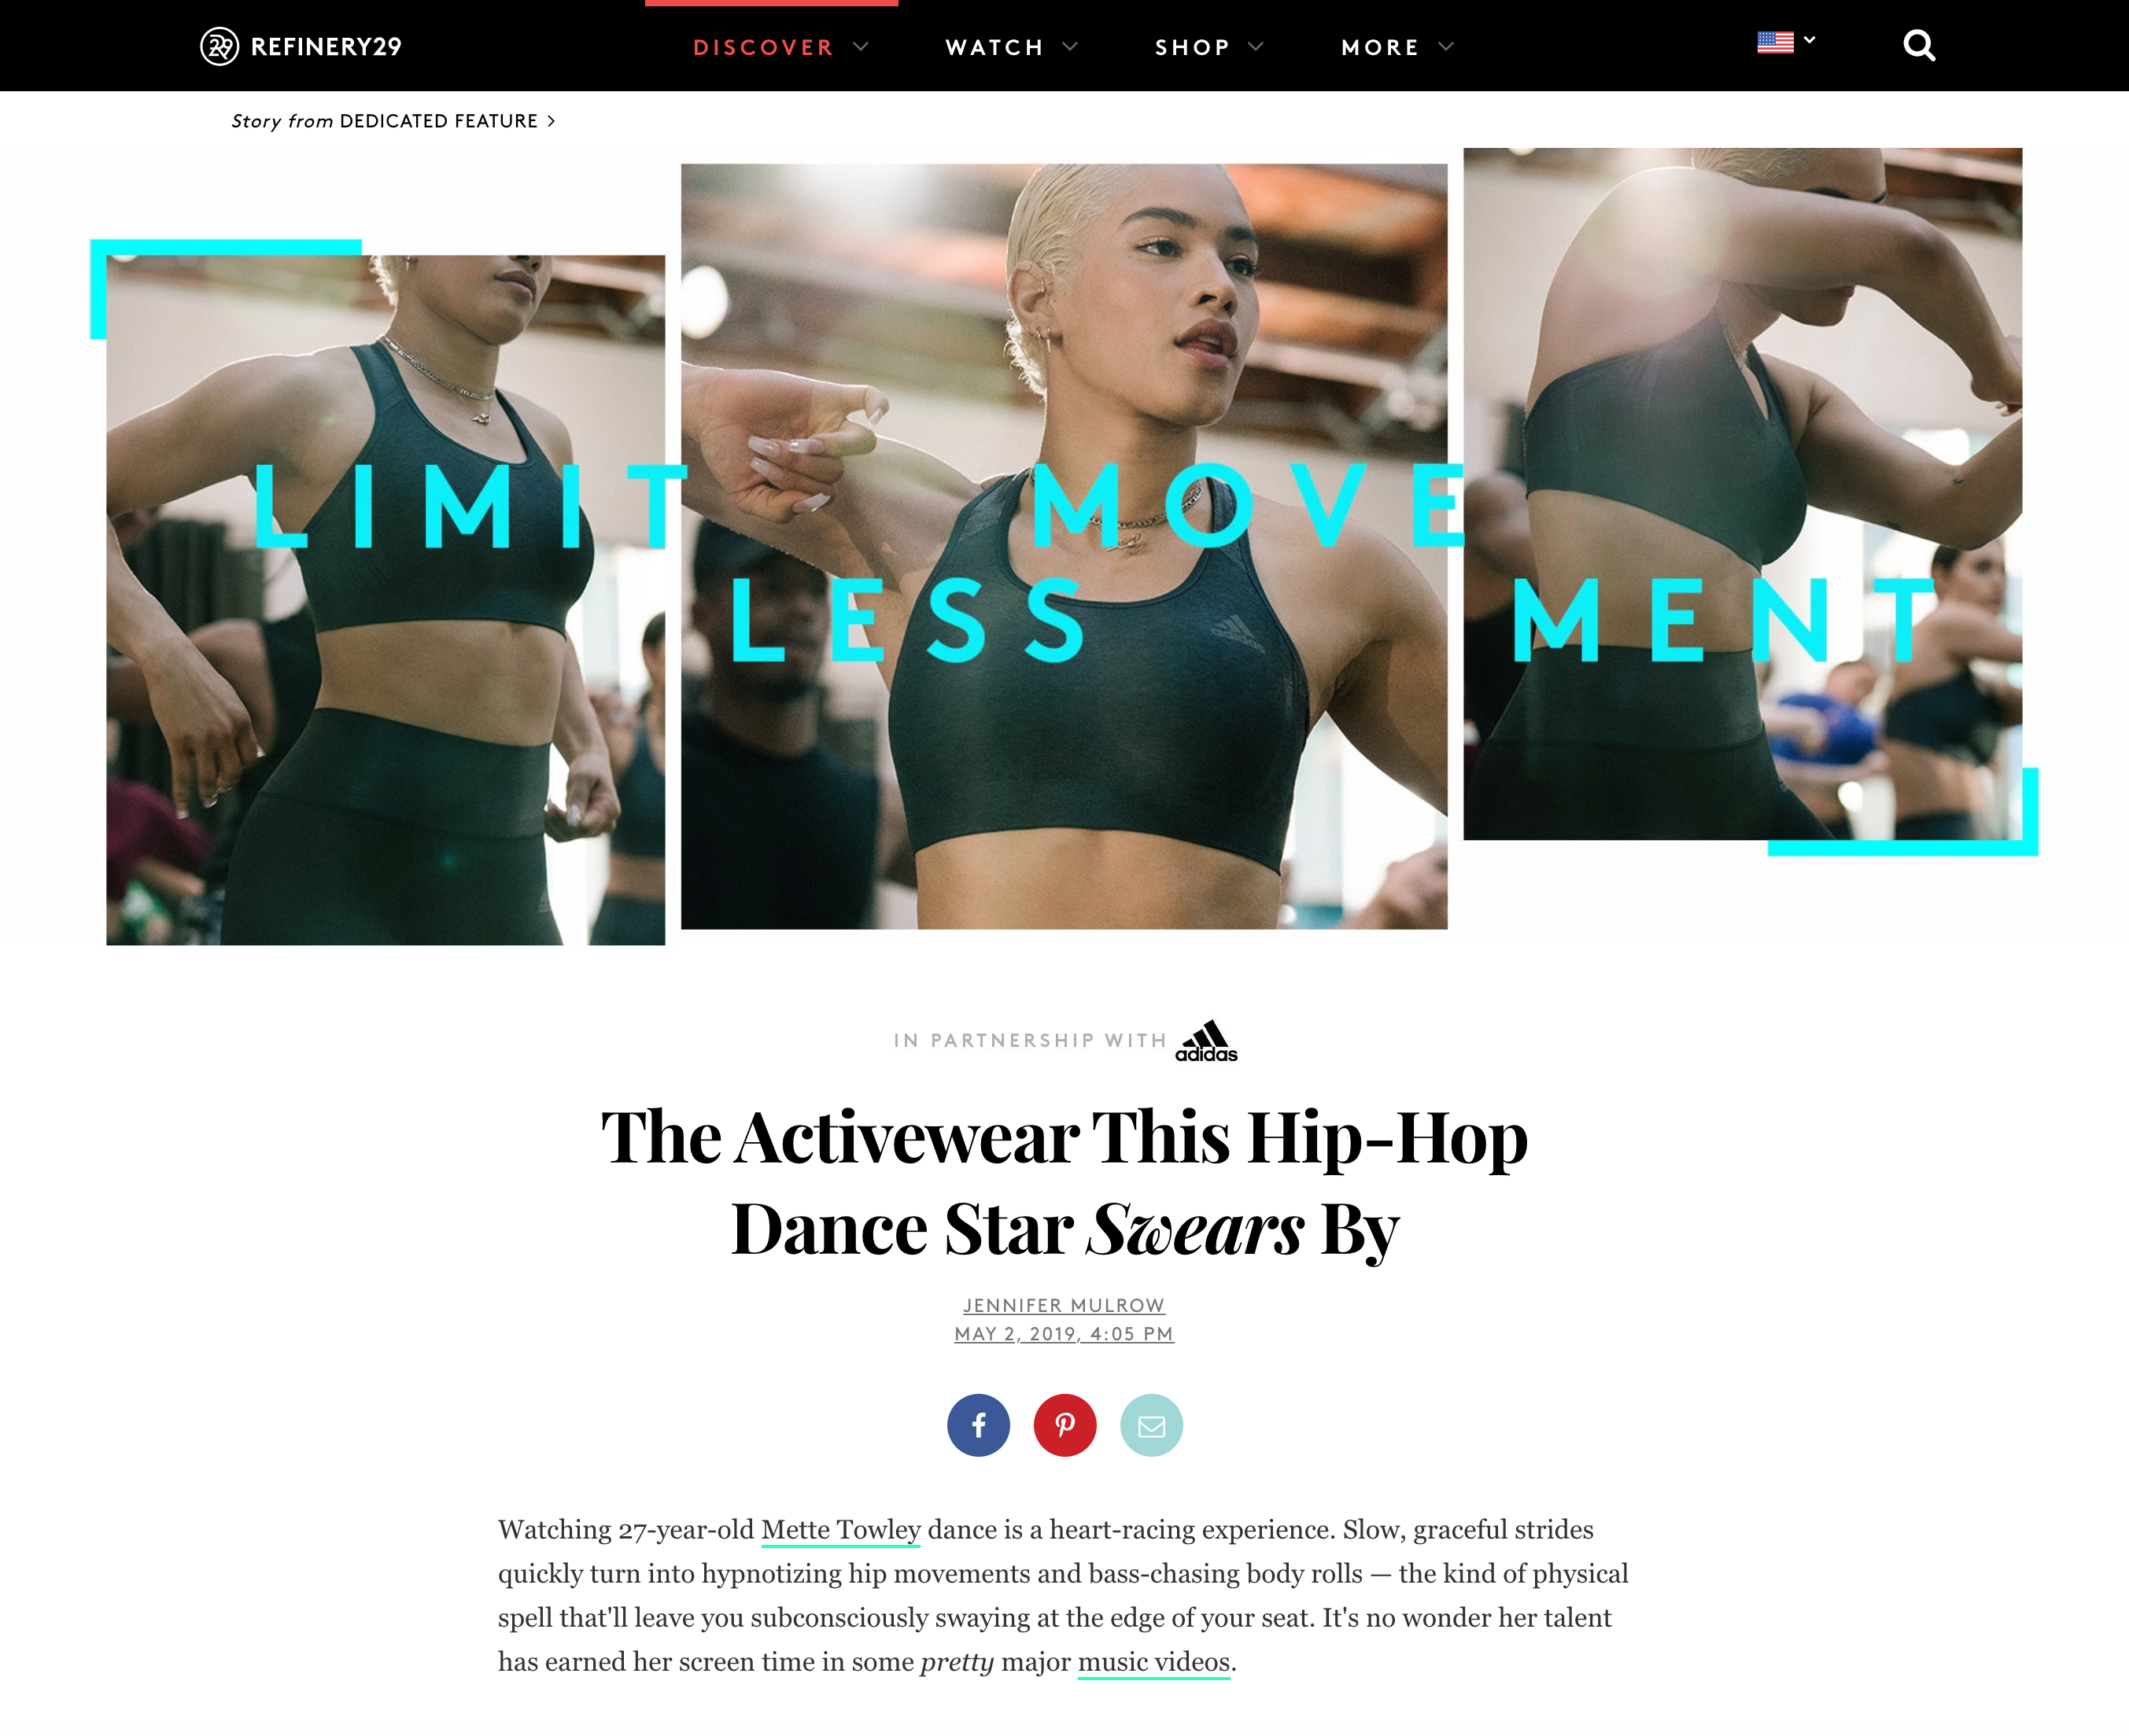Click the Refinery29 circular logo icon

(x=219, y=46)
